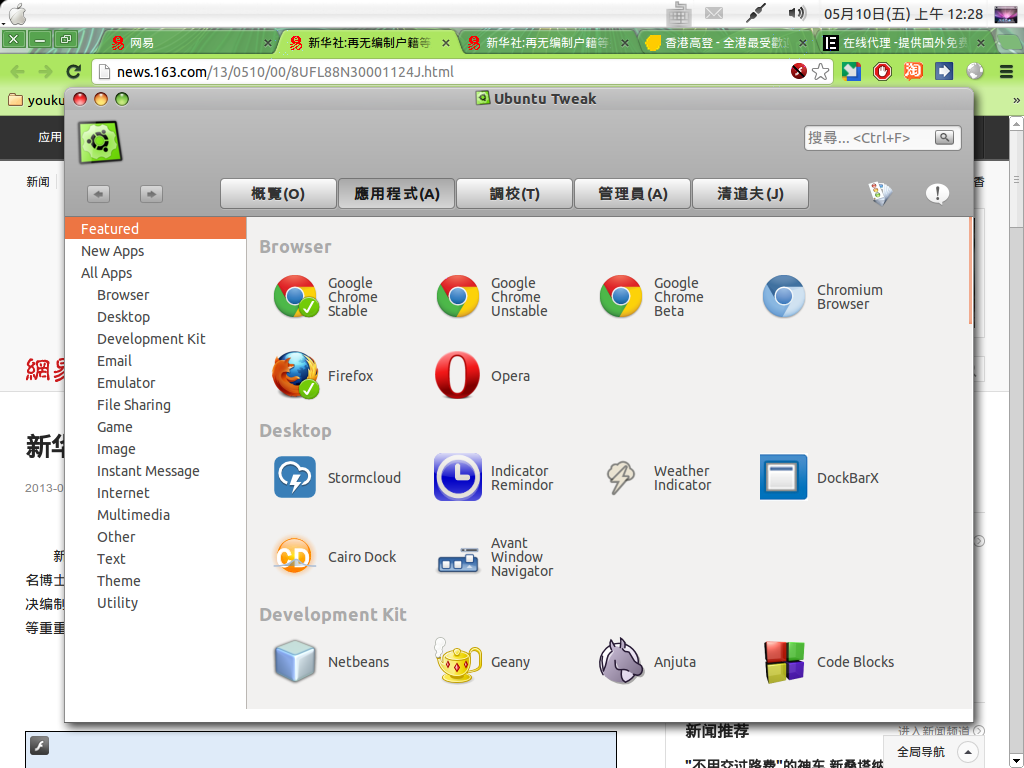
Task: Bookmark page with Chrome star icon
Action: coord(820,71)
